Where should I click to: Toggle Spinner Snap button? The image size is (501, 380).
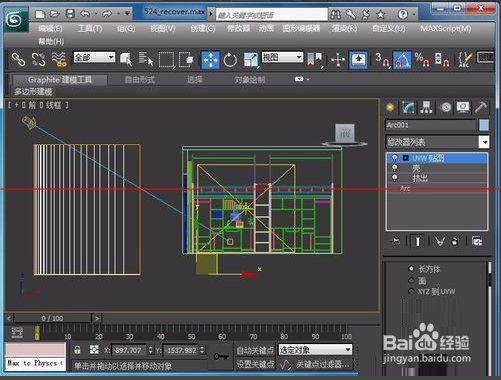click(442, 60)
